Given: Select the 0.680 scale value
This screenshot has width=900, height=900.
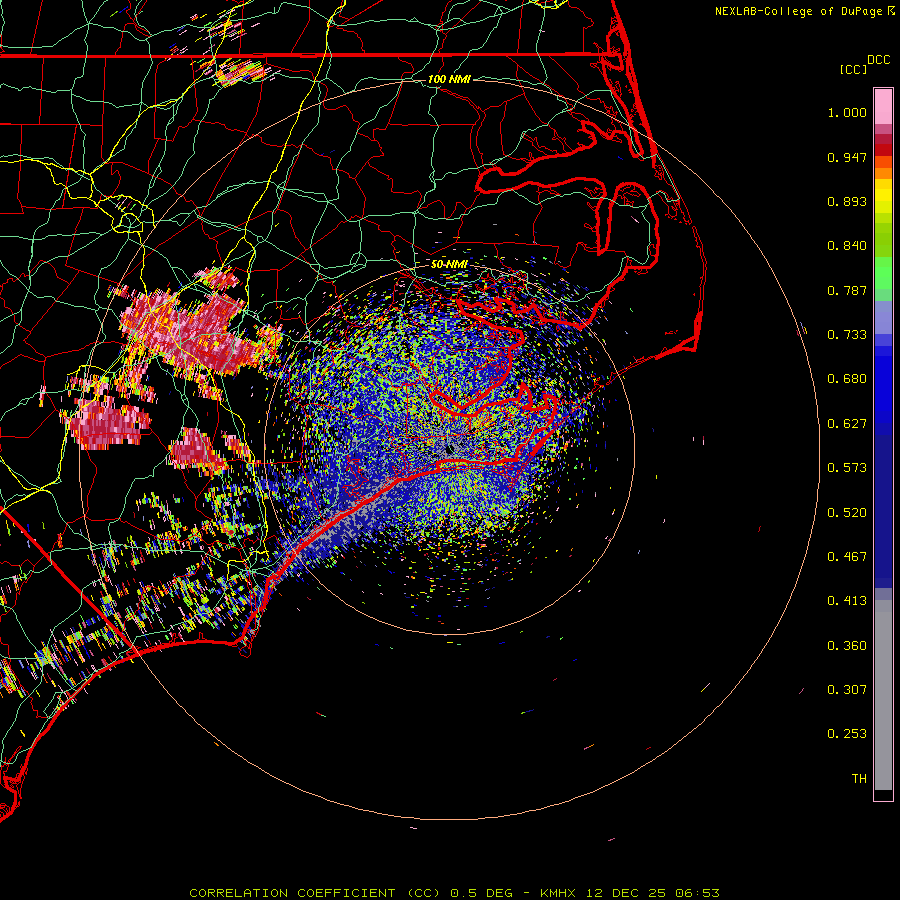Looking at the screenshot, I should pos(847,379).
